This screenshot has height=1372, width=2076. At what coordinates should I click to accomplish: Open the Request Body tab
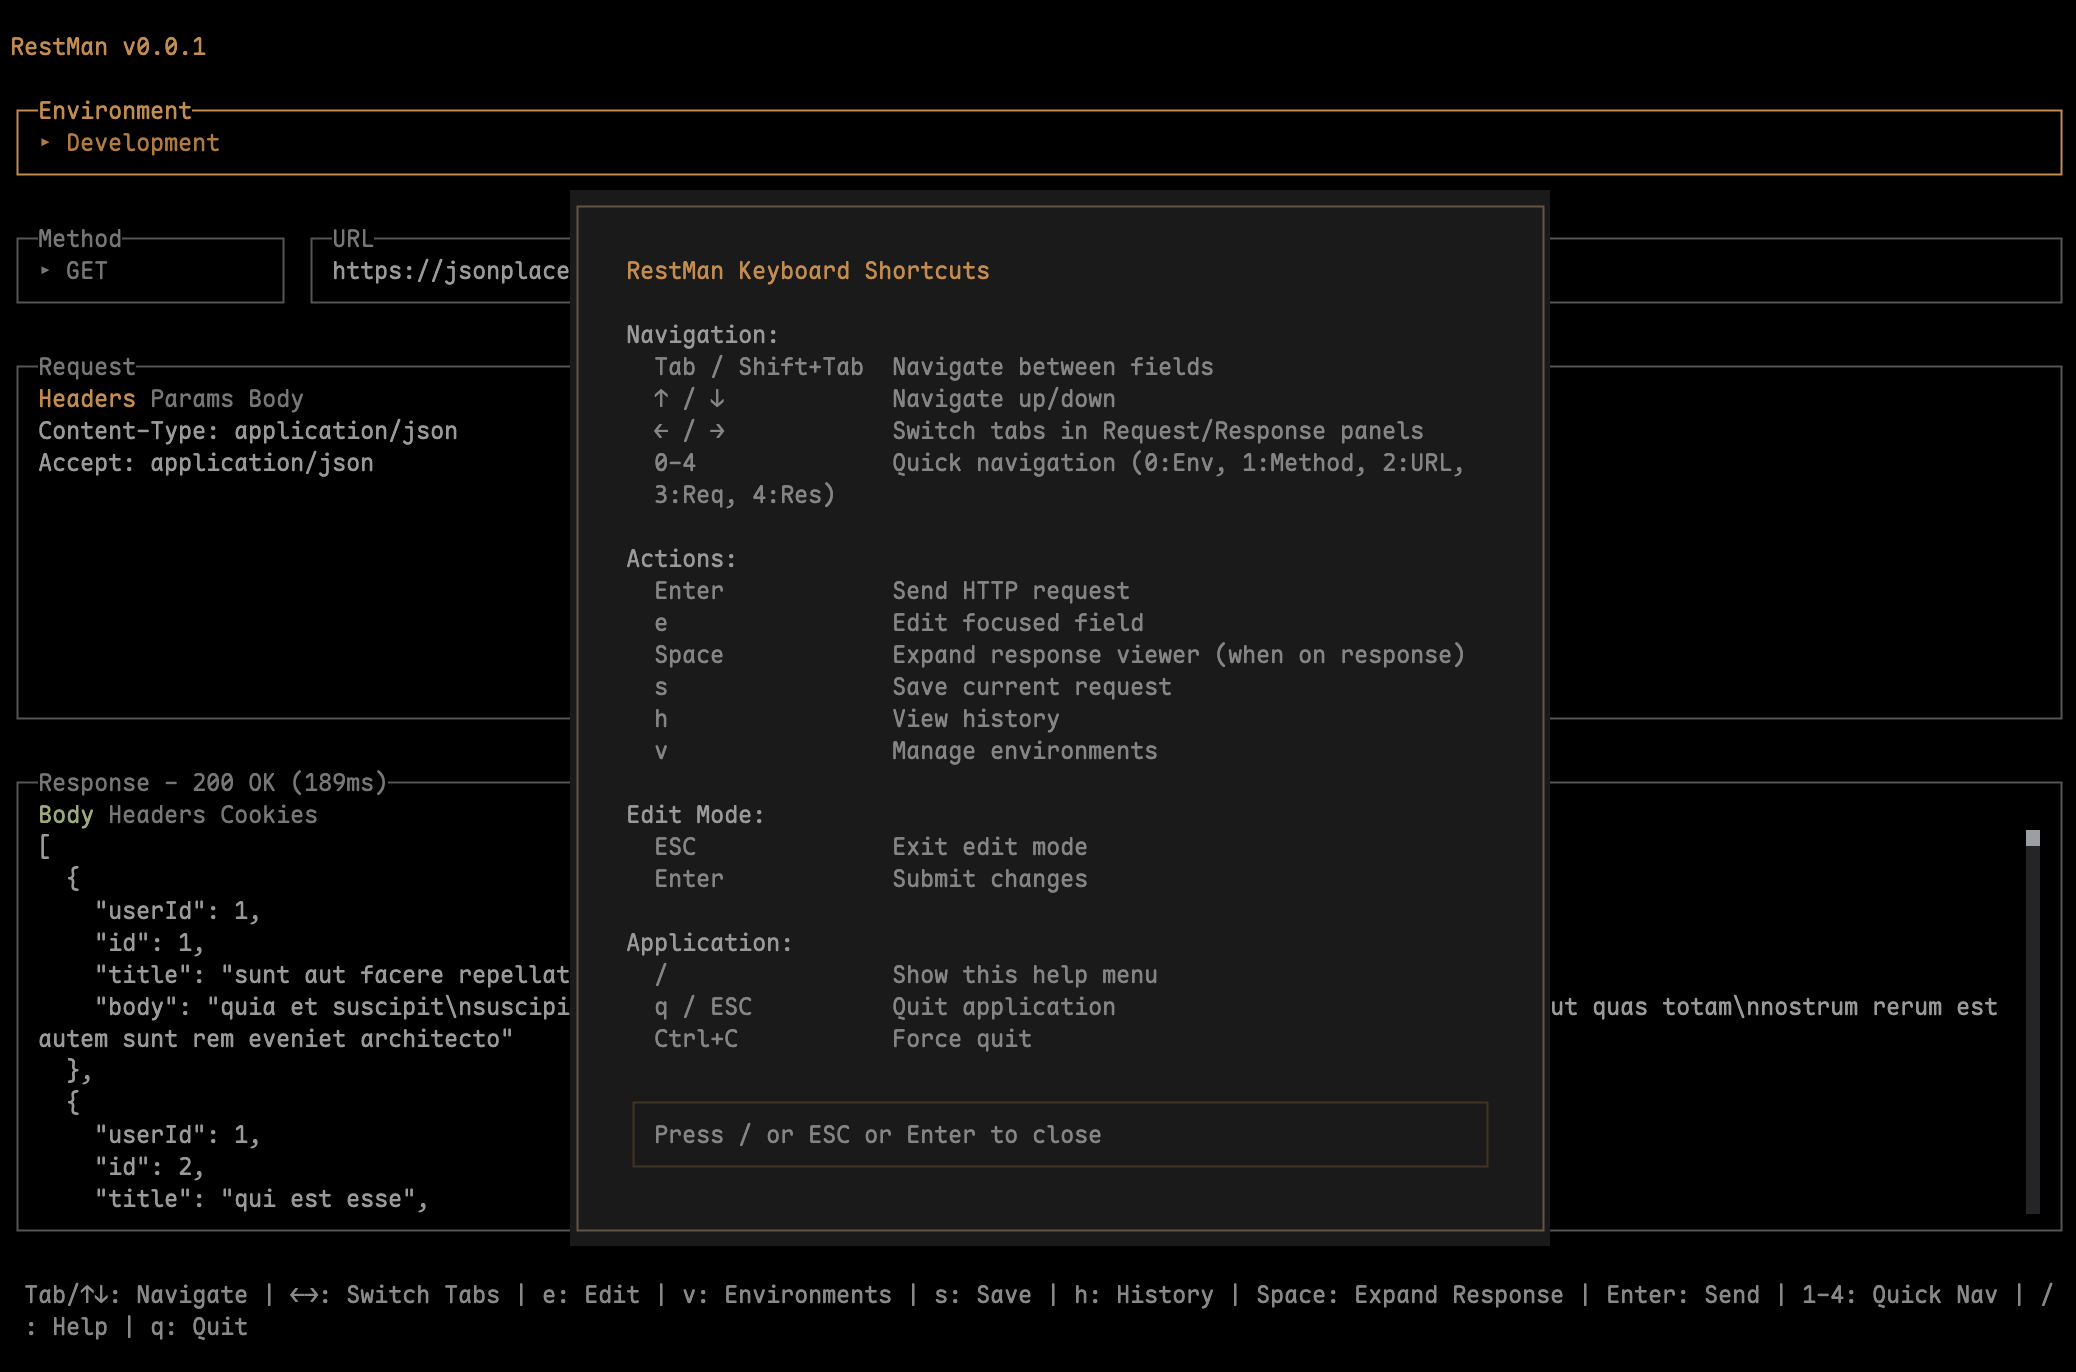(x=275, y=399)
